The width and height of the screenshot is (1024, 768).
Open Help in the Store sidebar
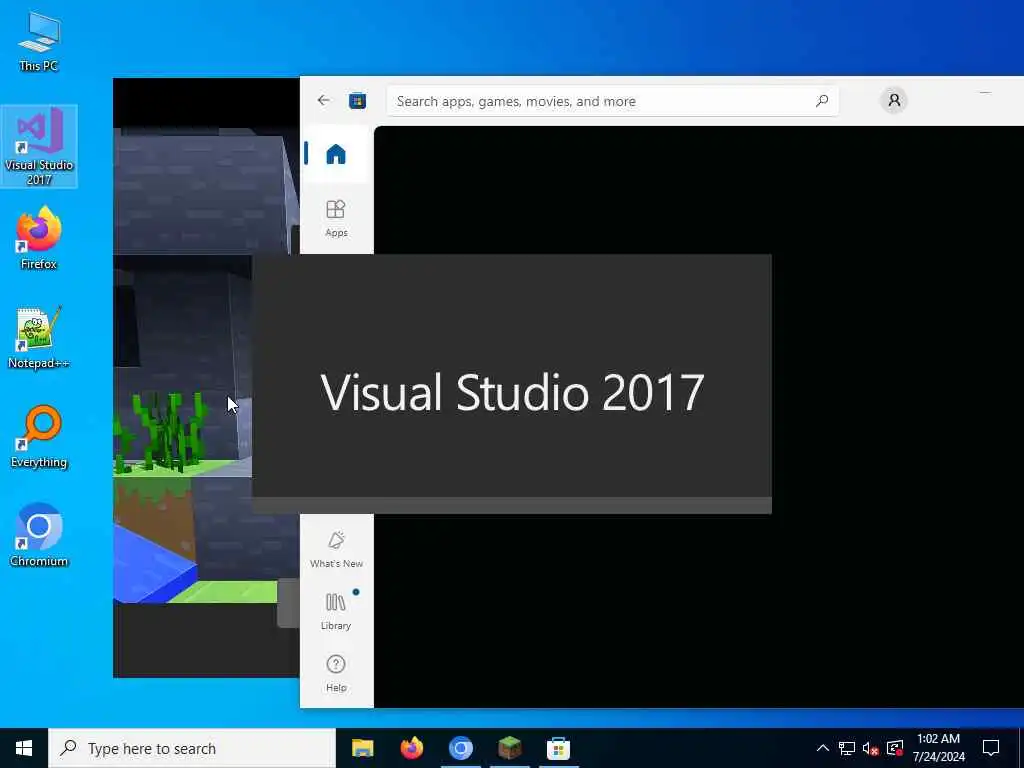pyautogui.click(x=336, y=673)
